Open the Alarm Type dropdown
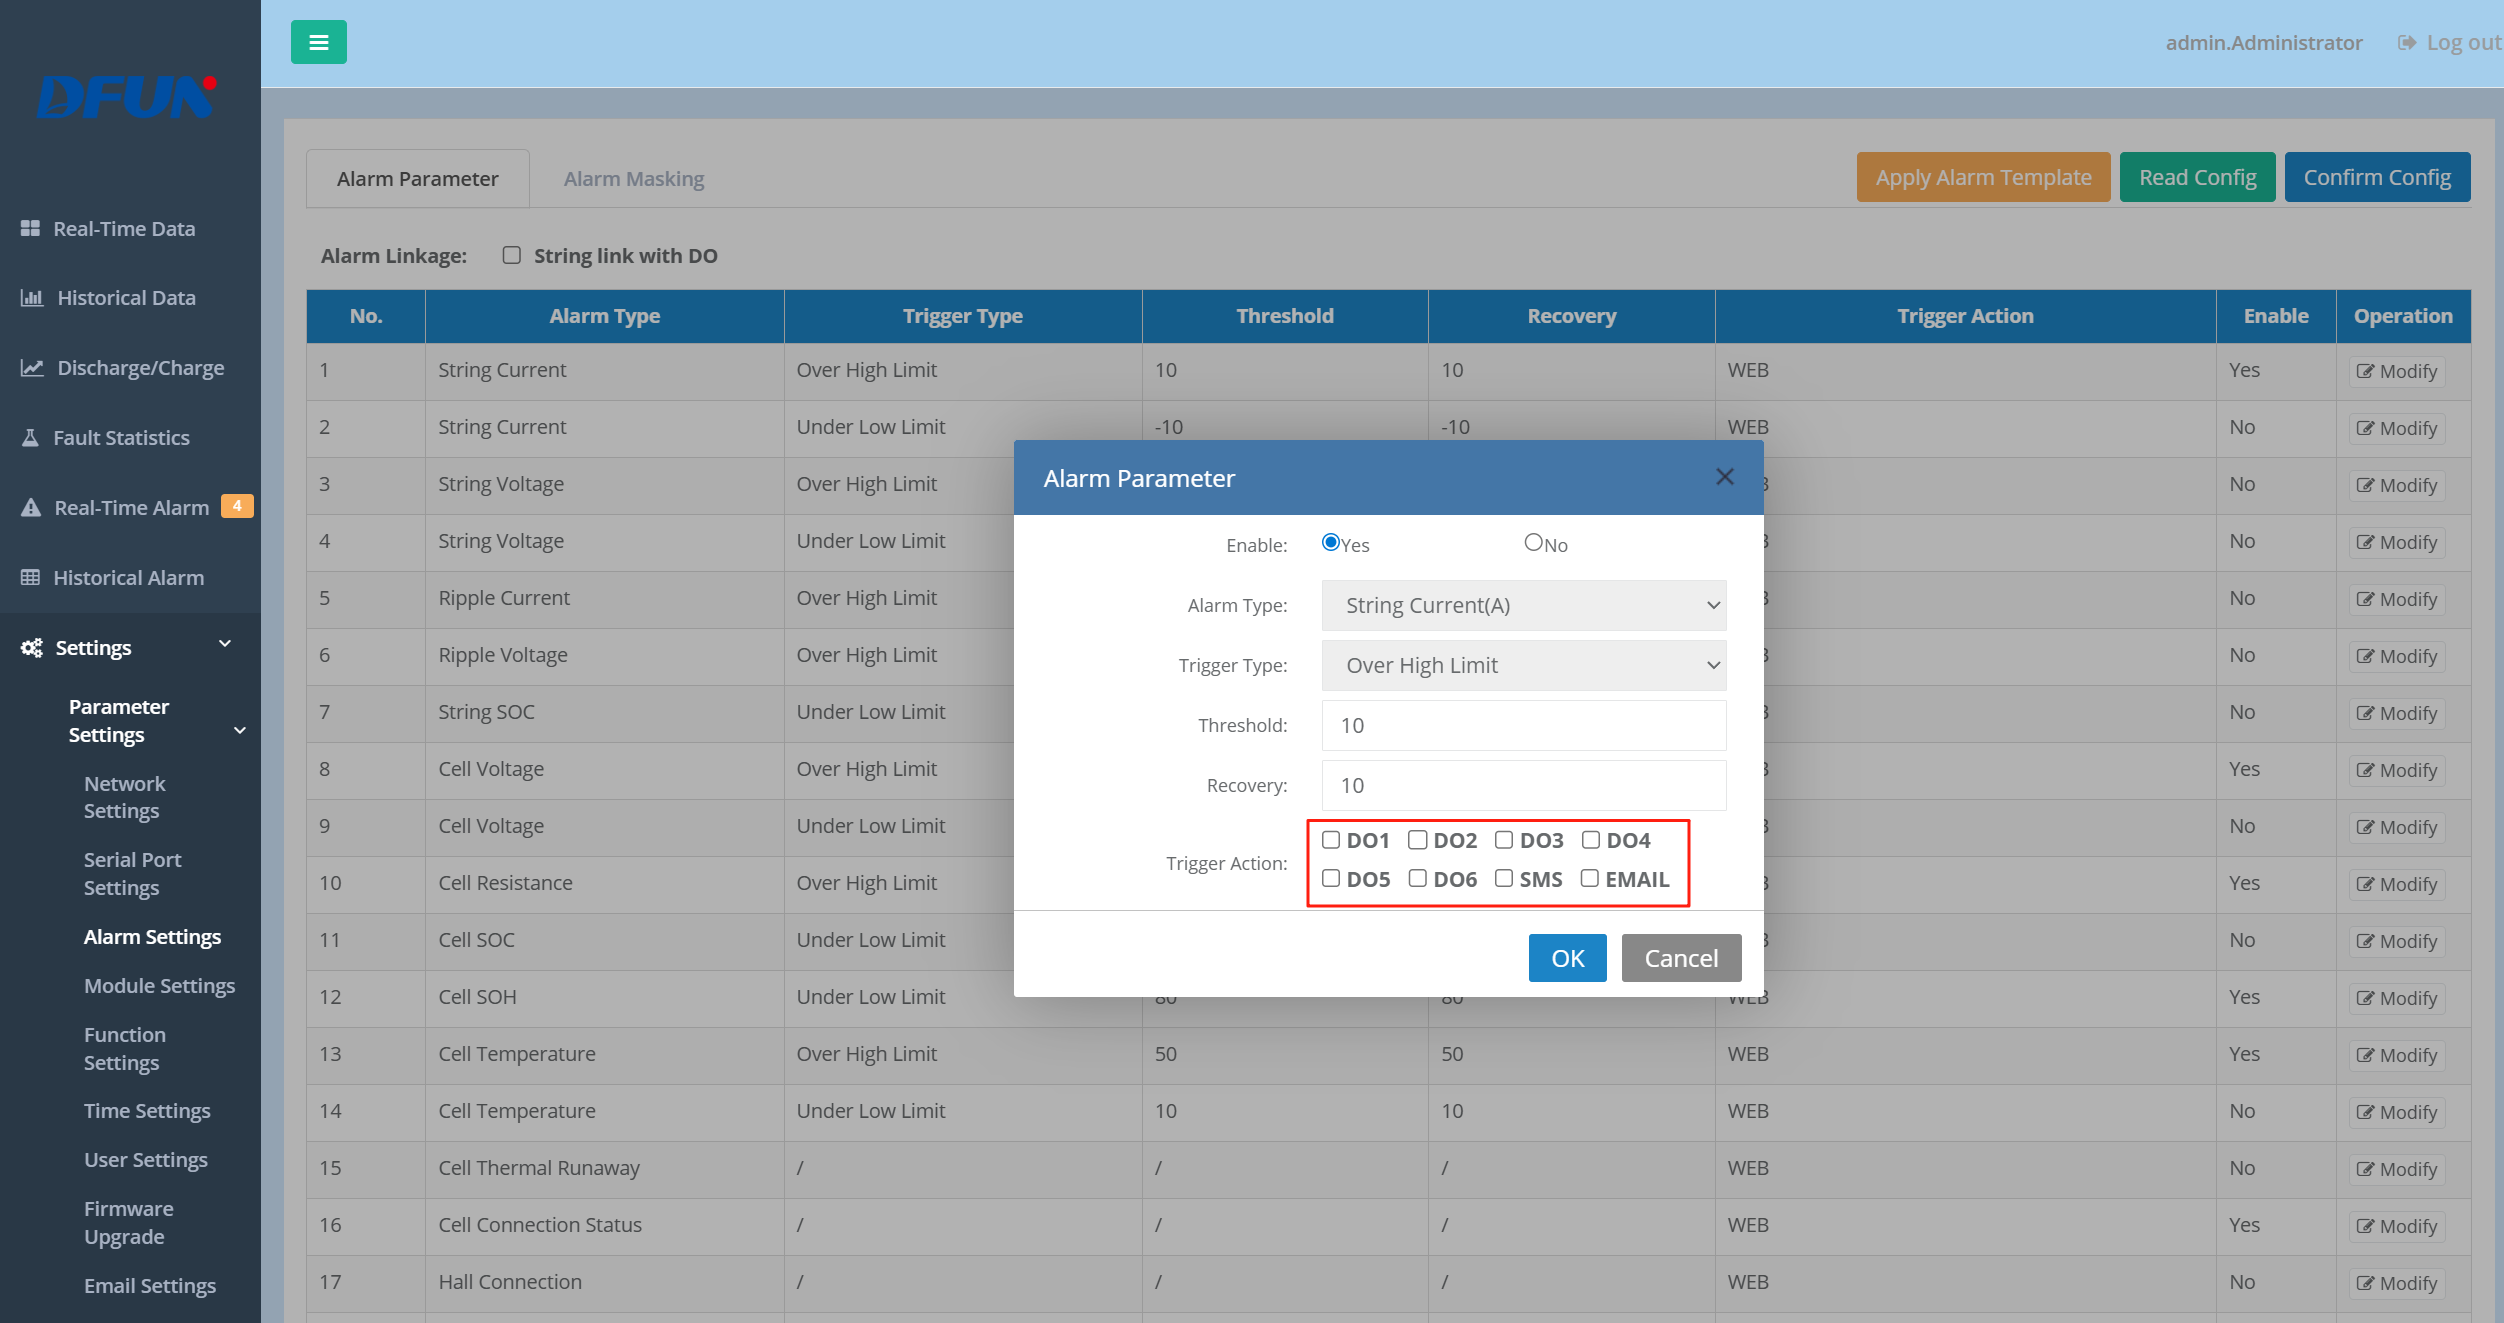Screen dimensions: 2504x1323 tap(1523, 605)
